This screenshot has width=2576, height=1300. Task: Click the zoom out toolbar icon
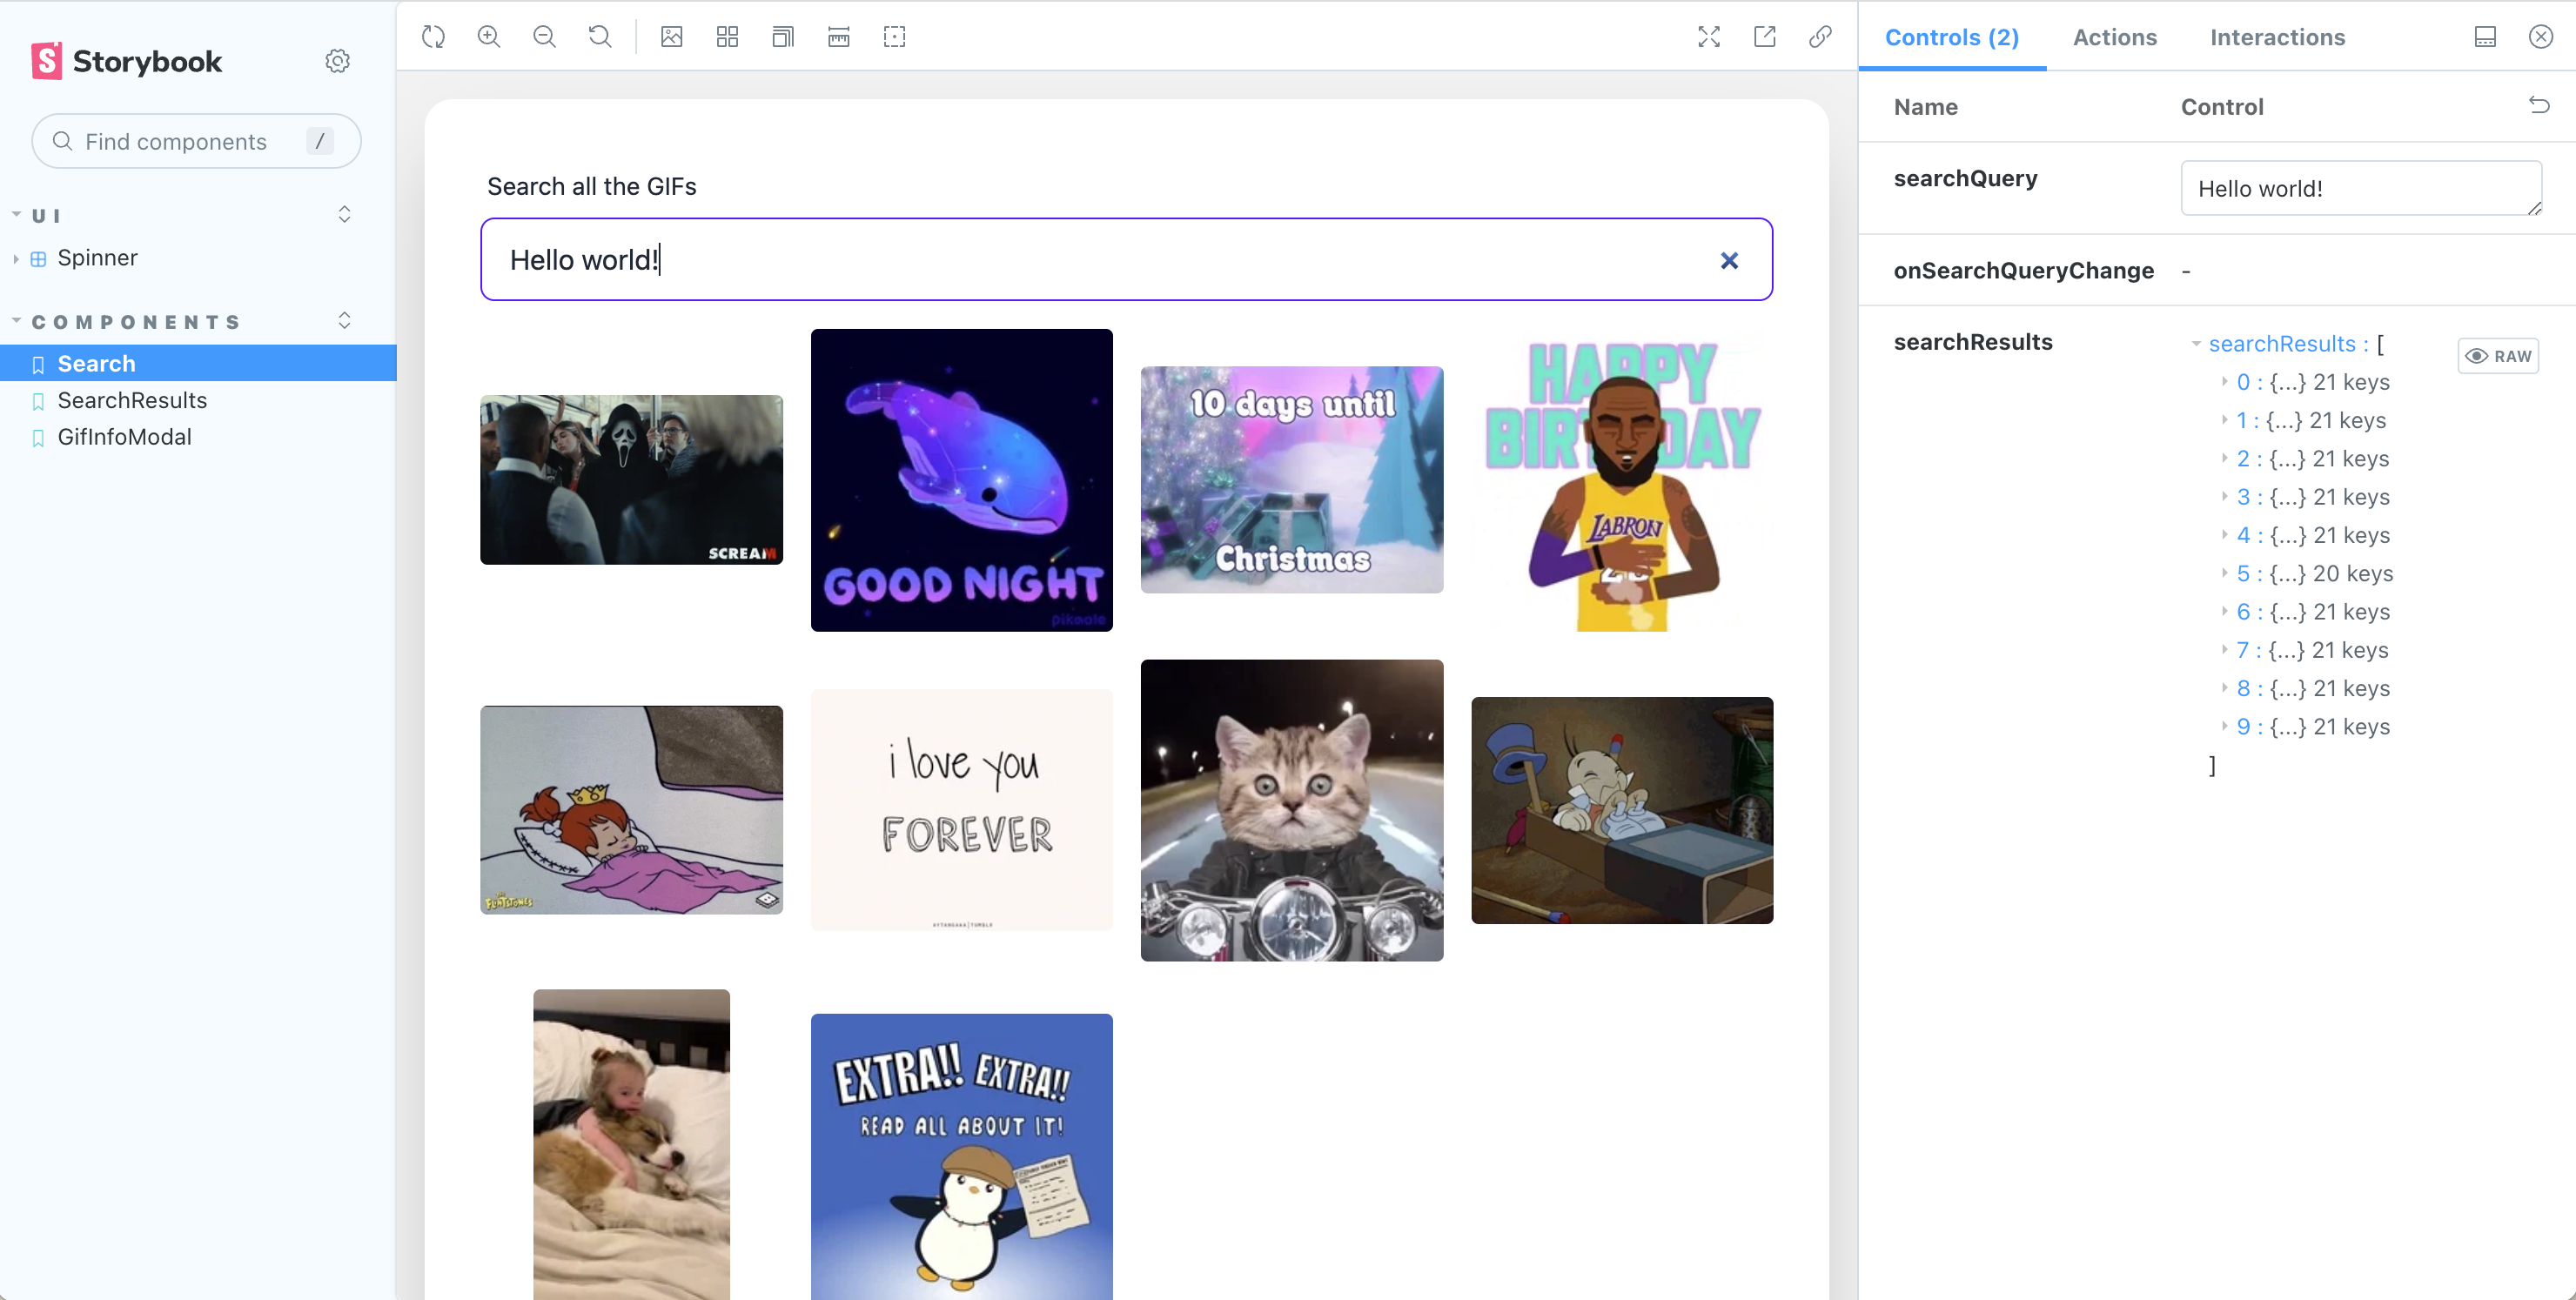(544, 37)
